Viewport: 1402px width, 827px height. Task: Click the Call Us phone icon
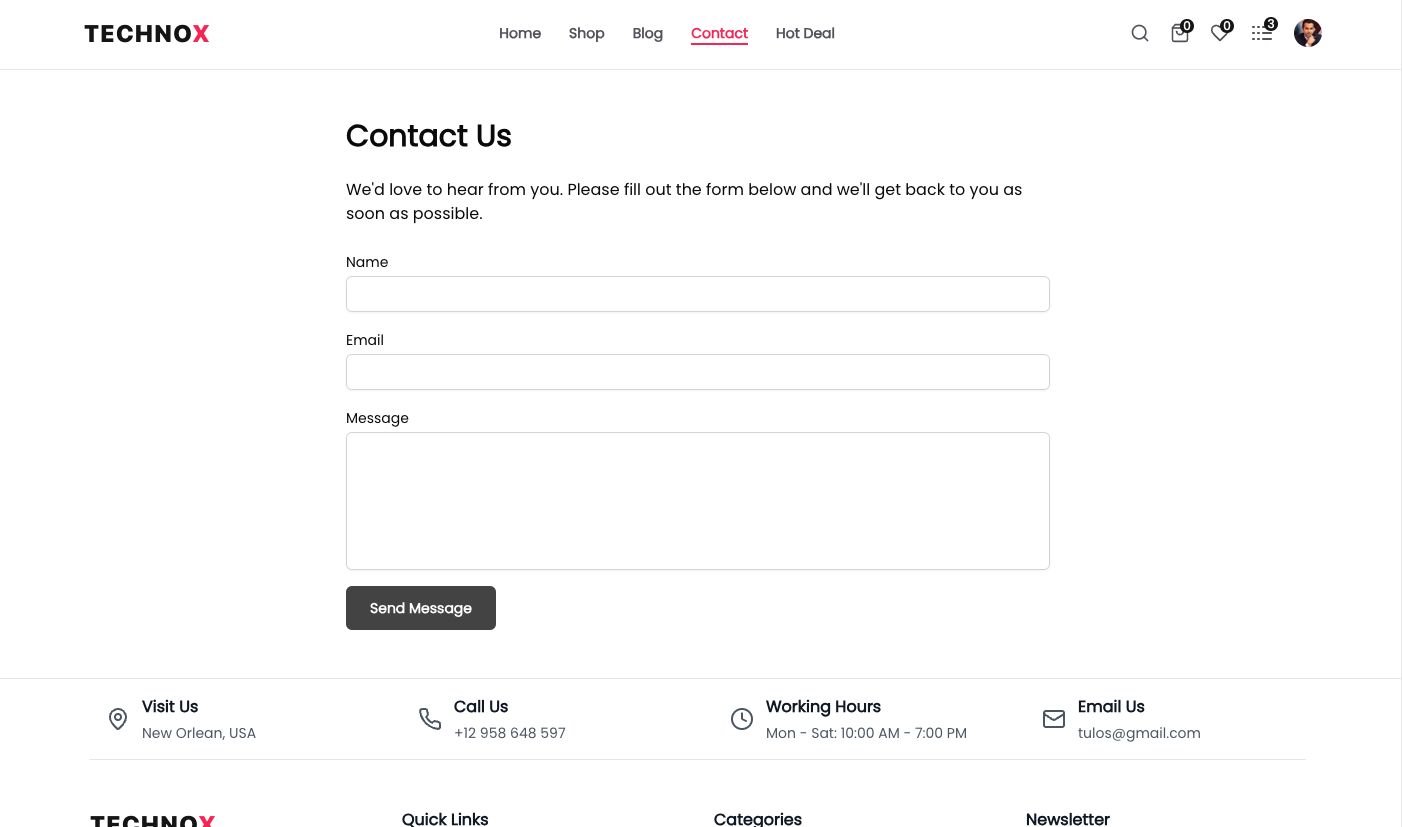point(430,719)
